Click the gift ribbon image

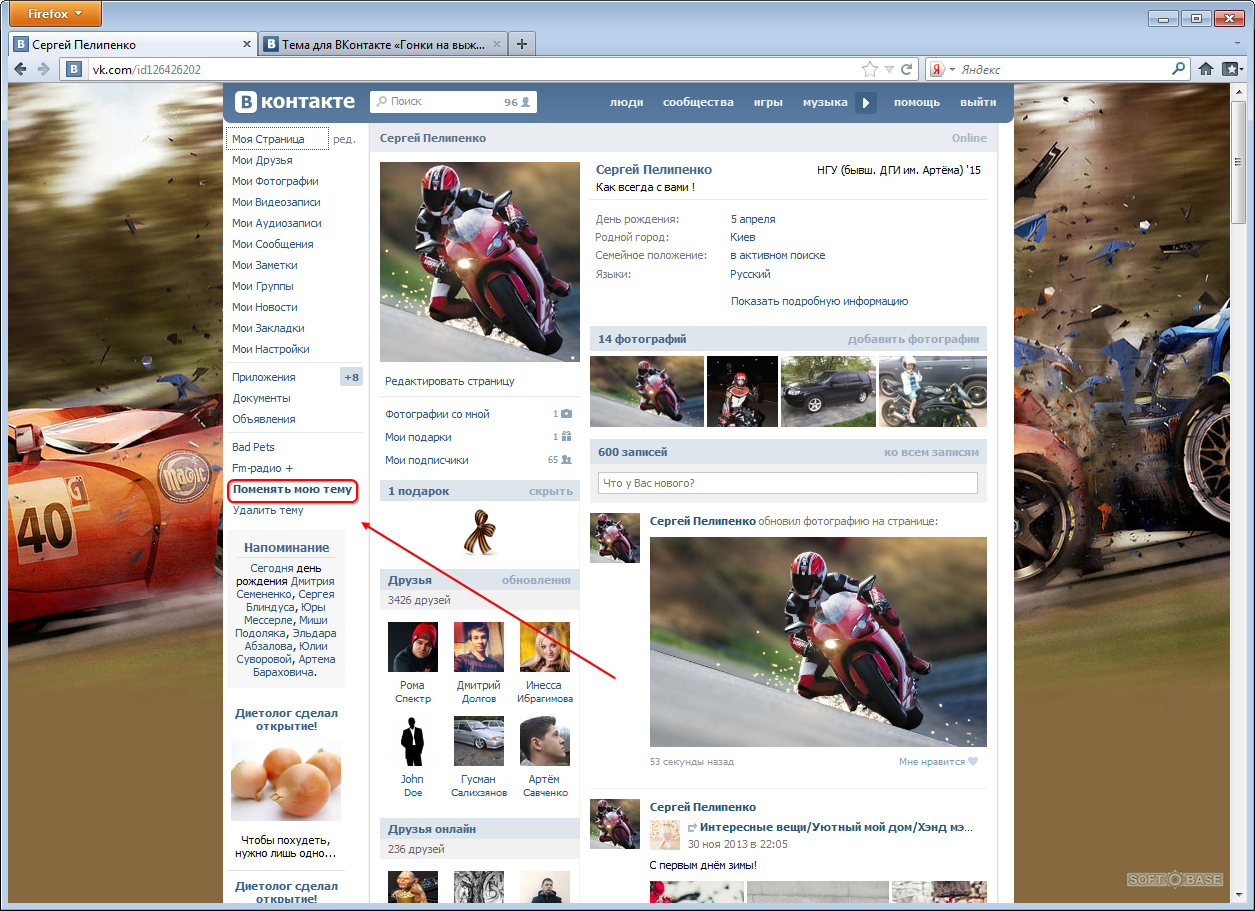click(479, 532)
